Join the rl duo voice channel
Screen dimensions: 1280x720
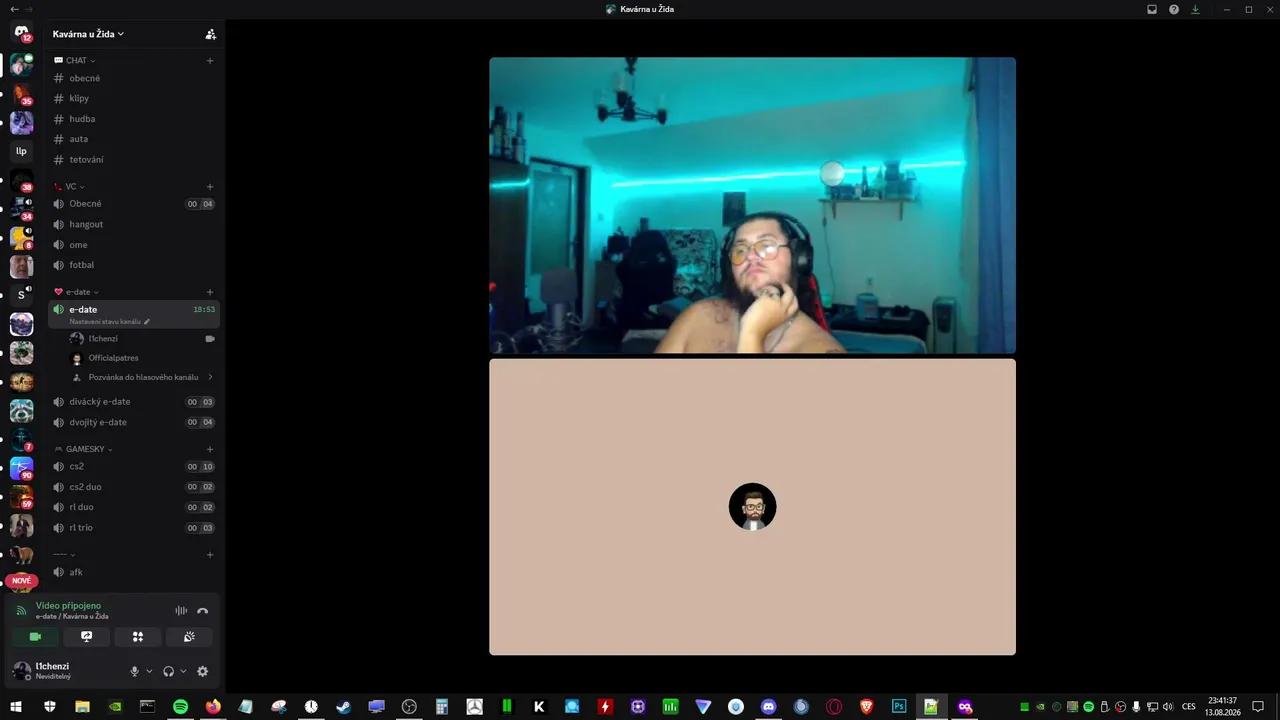pos(134,507)
